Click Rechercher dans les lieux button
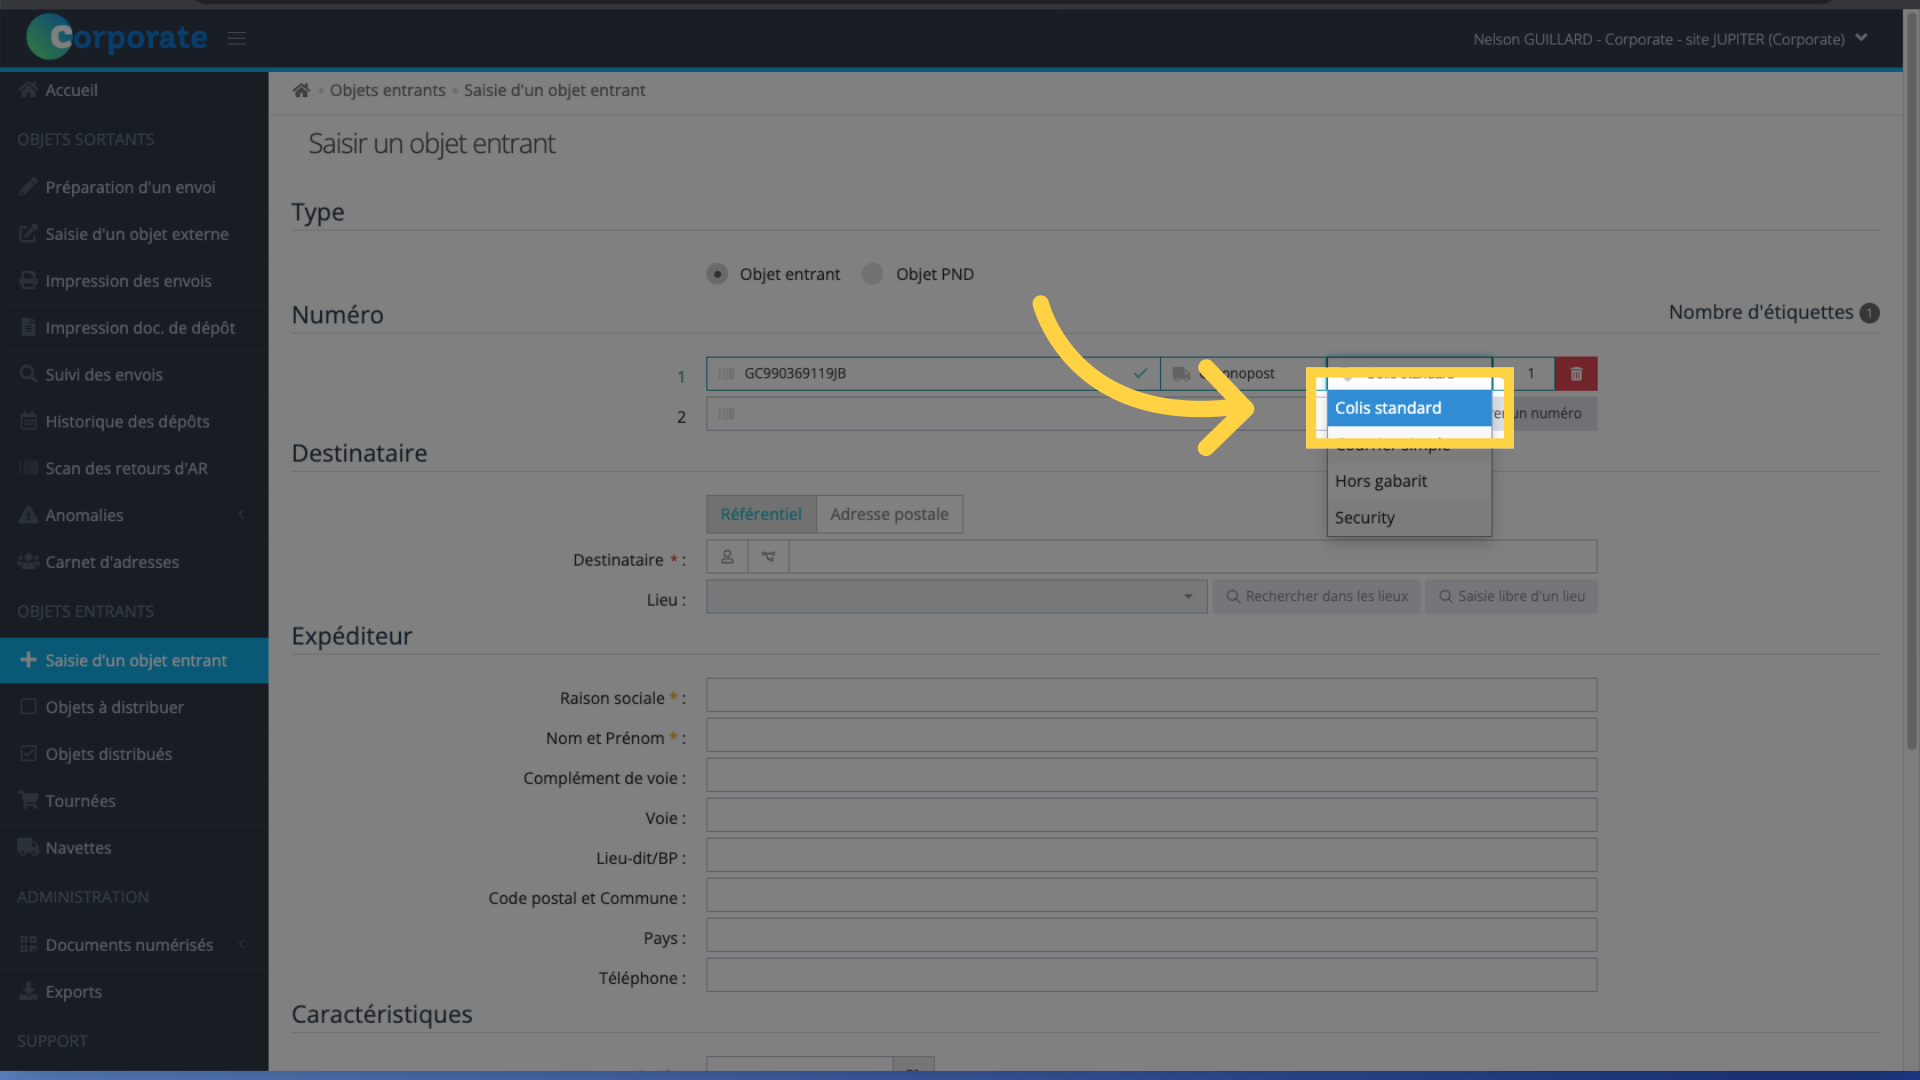 [1315, 596]
